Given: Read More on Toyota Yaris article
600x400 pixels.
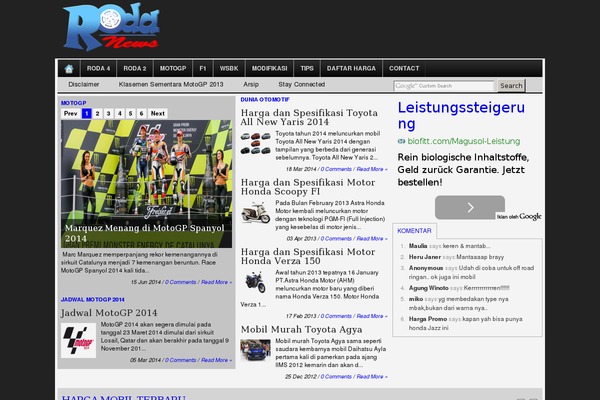Looking at the screenshot, I should (x=372, y=169).
